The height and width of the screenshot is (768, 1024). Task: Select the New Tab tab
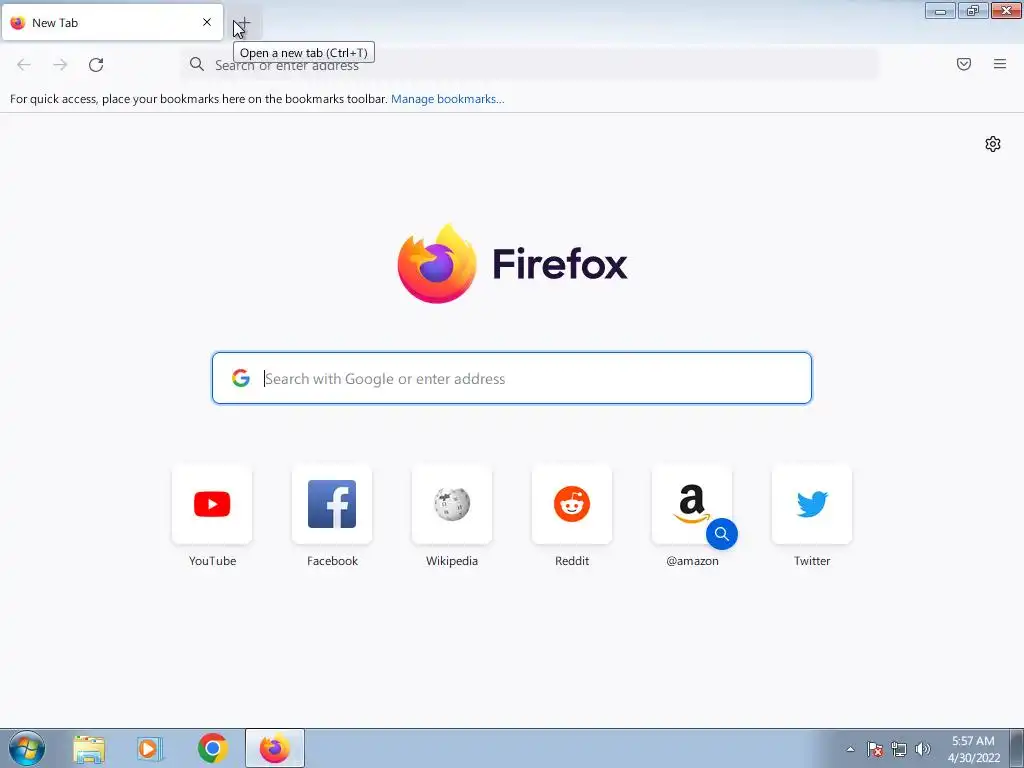[112, 22]
